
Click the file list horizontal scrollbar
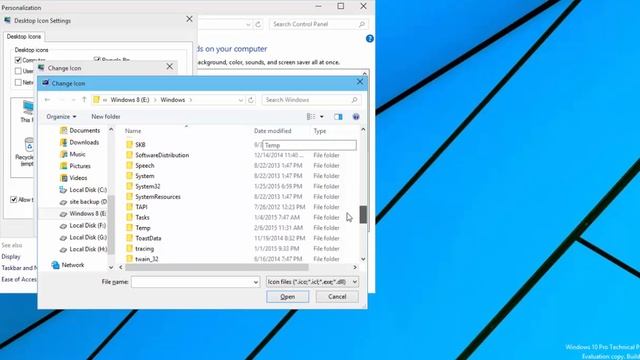tap(217, 267)
